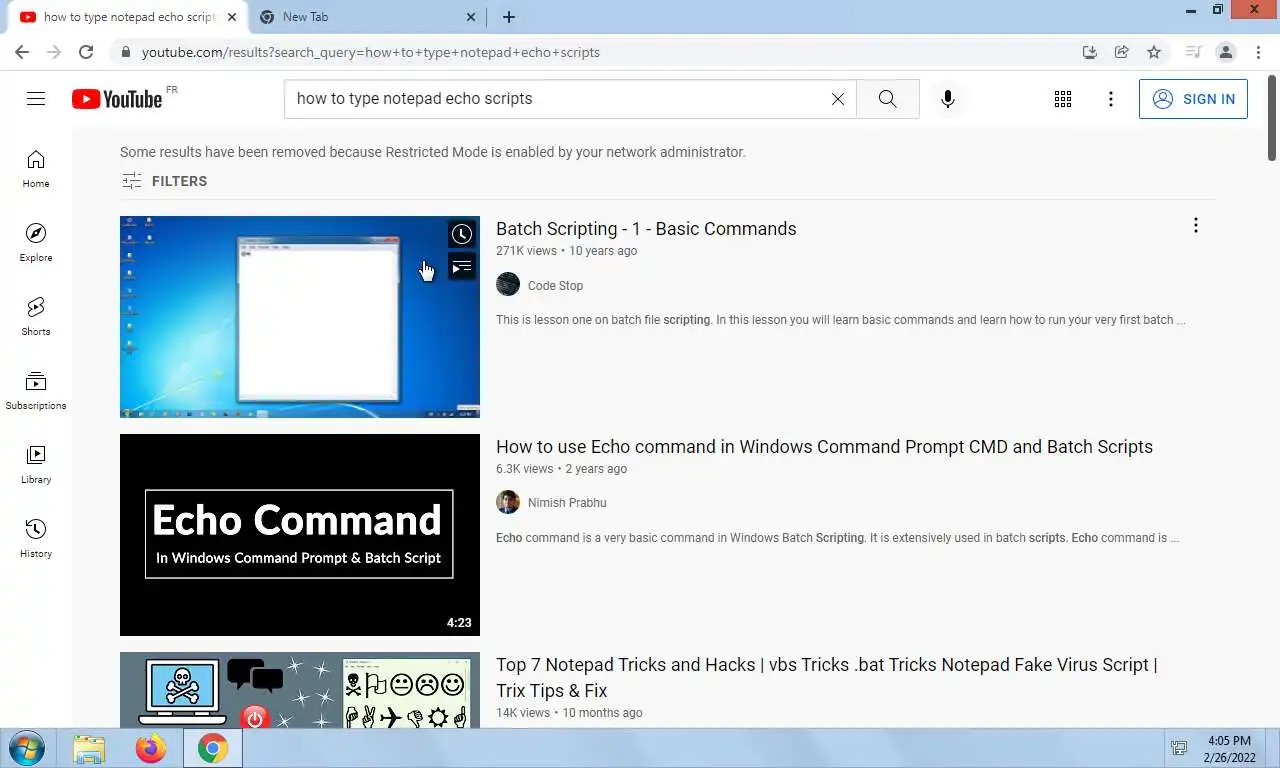The image size is (1280, 768).
Task: Install app via address bar download icon
Action: (x=1090, y=52)
